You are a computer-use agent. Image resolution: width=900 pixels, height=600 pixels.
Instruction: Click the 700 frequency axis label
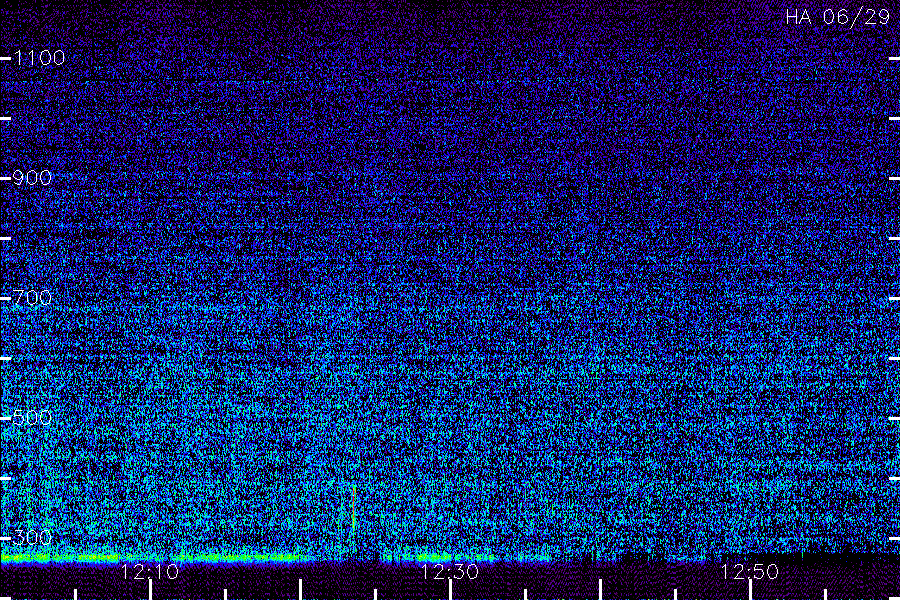coord(32,298)
